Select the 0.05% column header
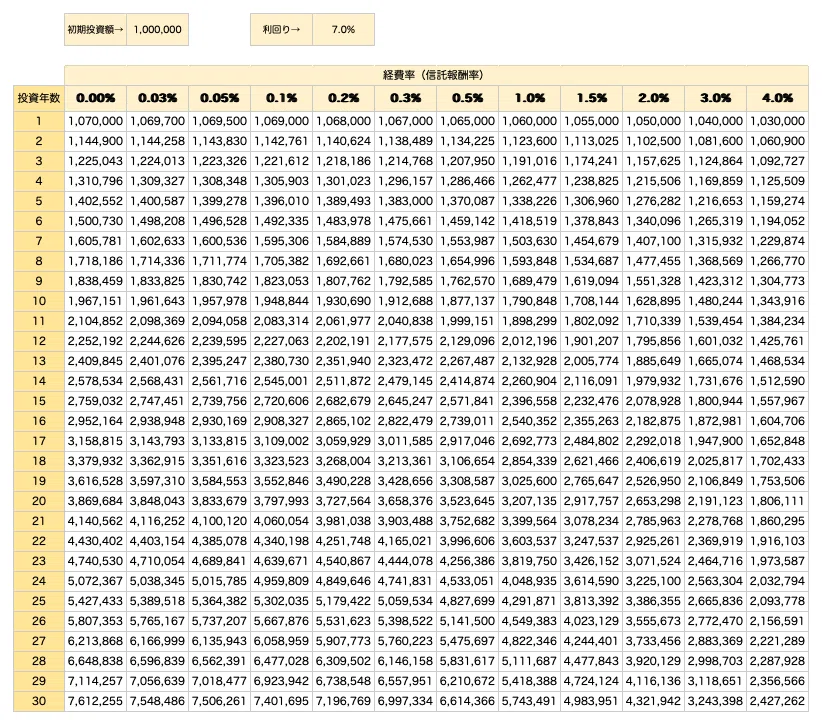 click(x=219, y=98)
